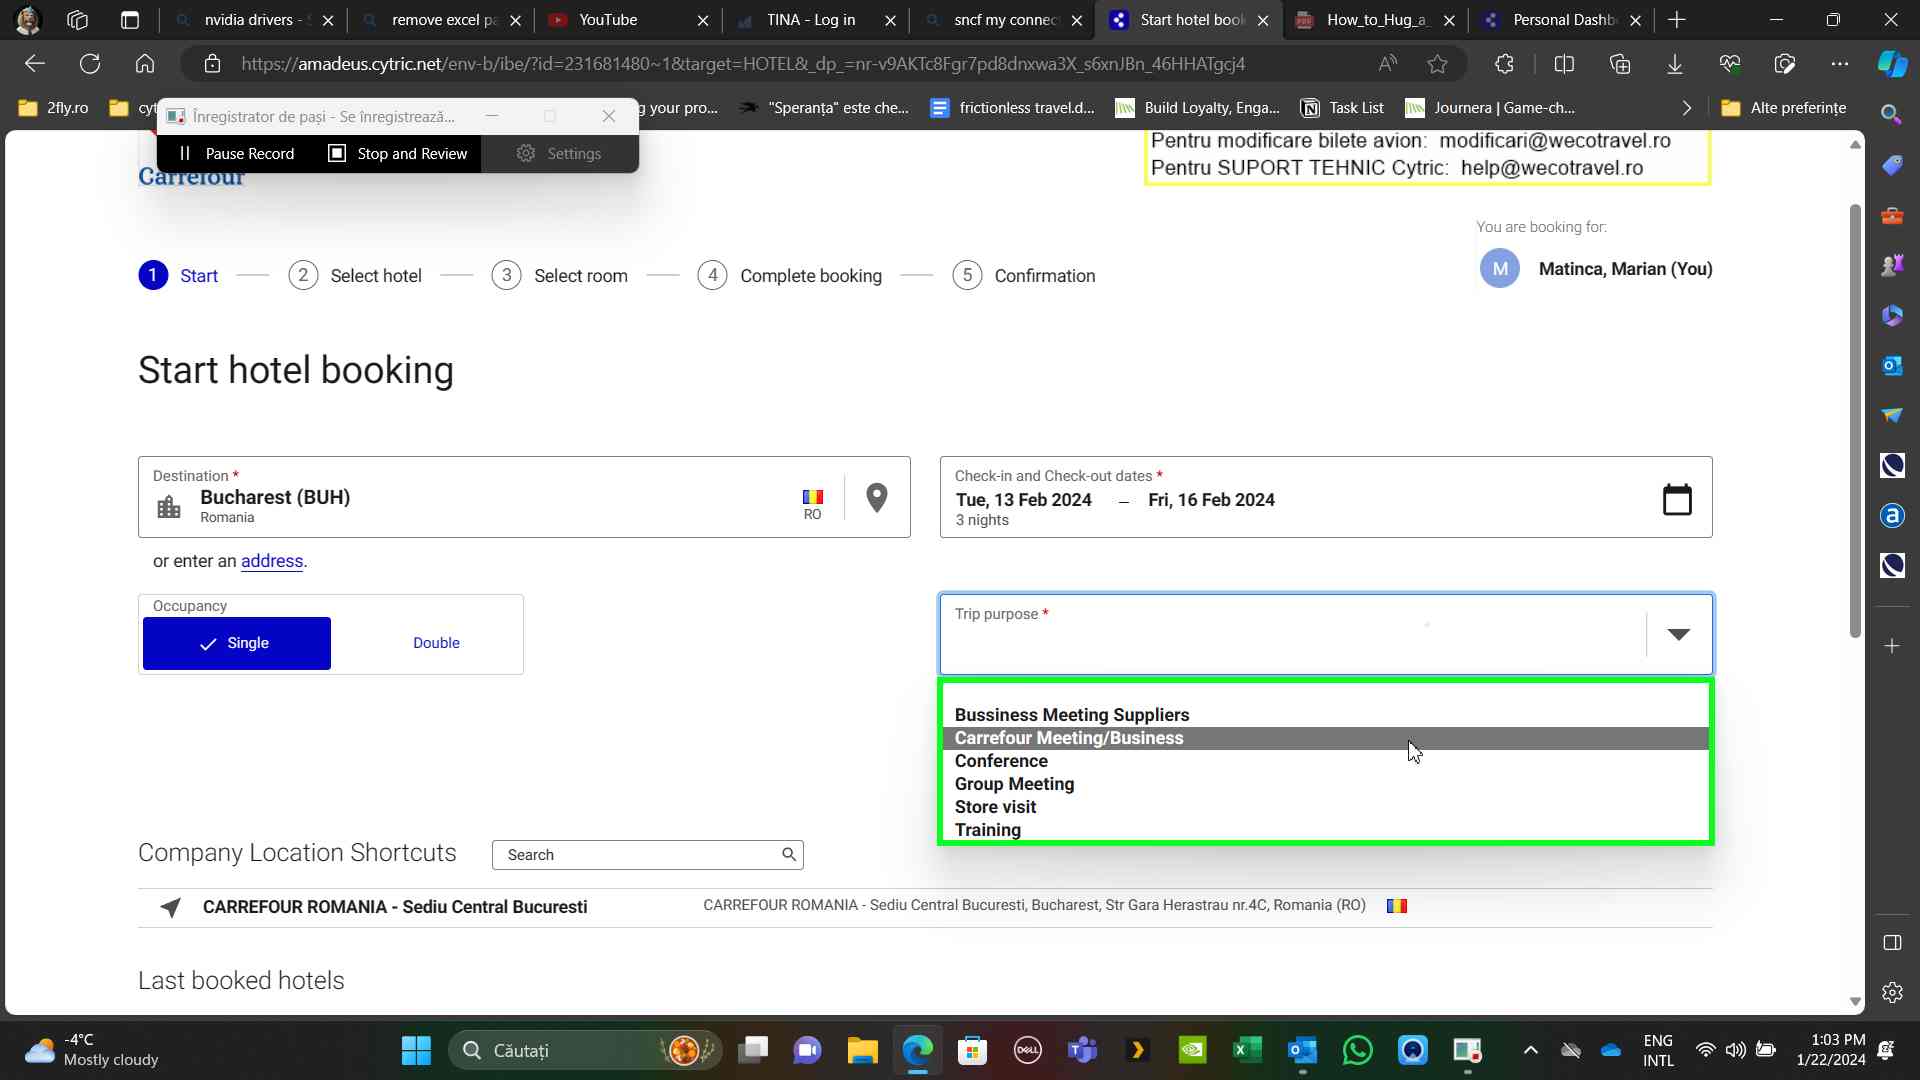The height and width of the screenshot is (1080, 1920).
Task: Open browser Extensions puzzle icon
Action: tap(1504, 64)
